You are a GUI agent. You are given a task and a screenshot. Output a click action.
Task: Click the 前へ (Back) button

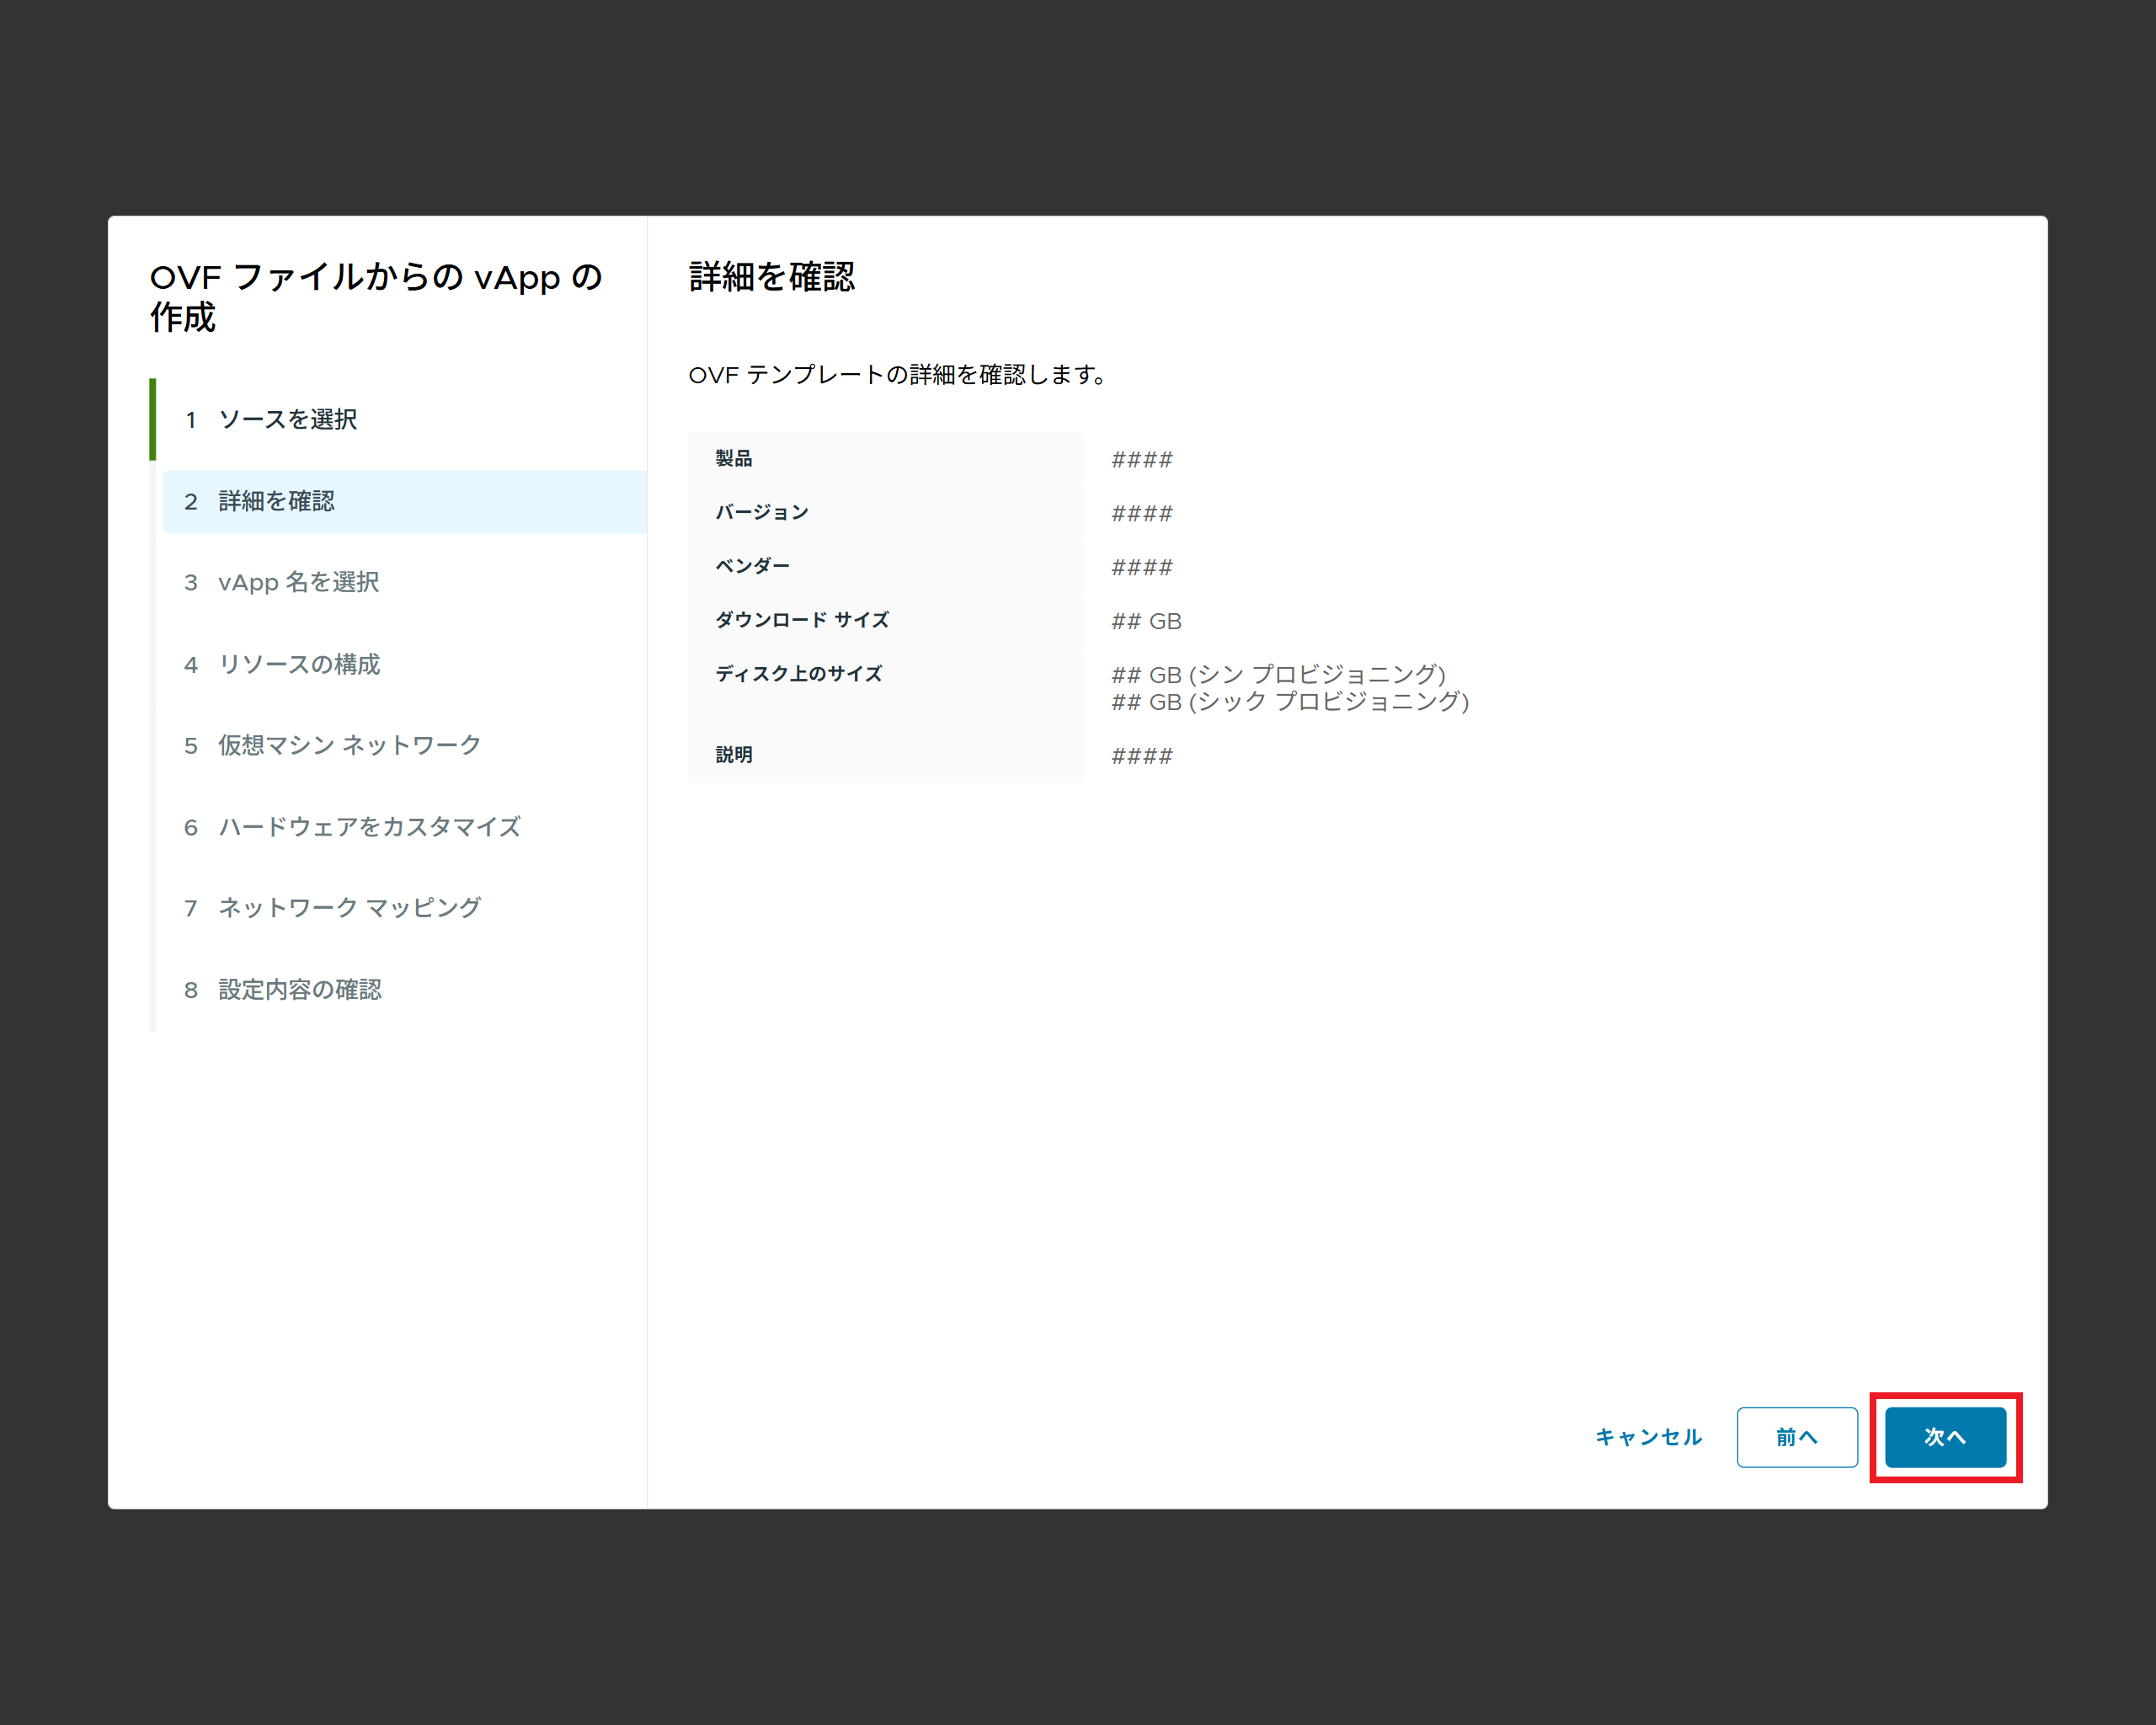1796,1437
